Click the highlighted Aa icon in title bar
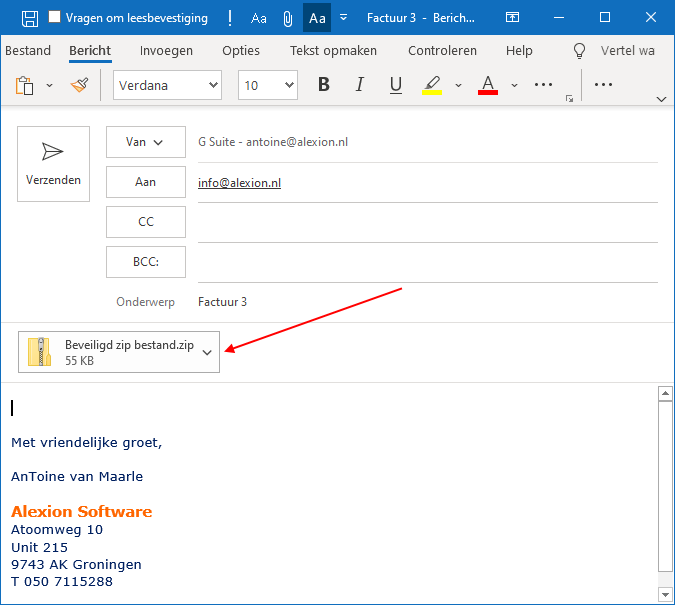 317,18
